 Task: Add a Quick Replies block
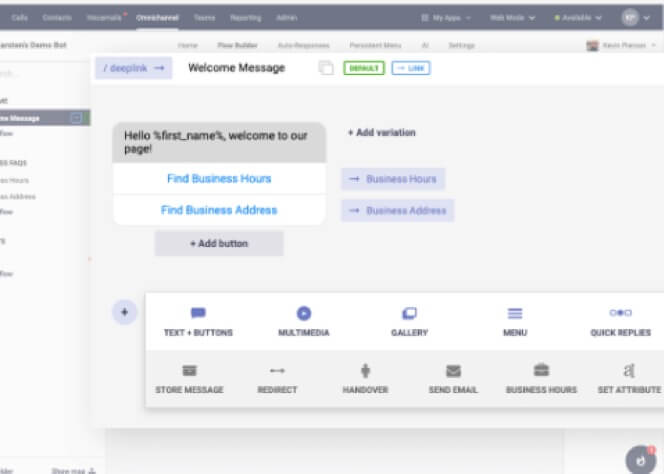pyautogui.click(x=620, y=322)
